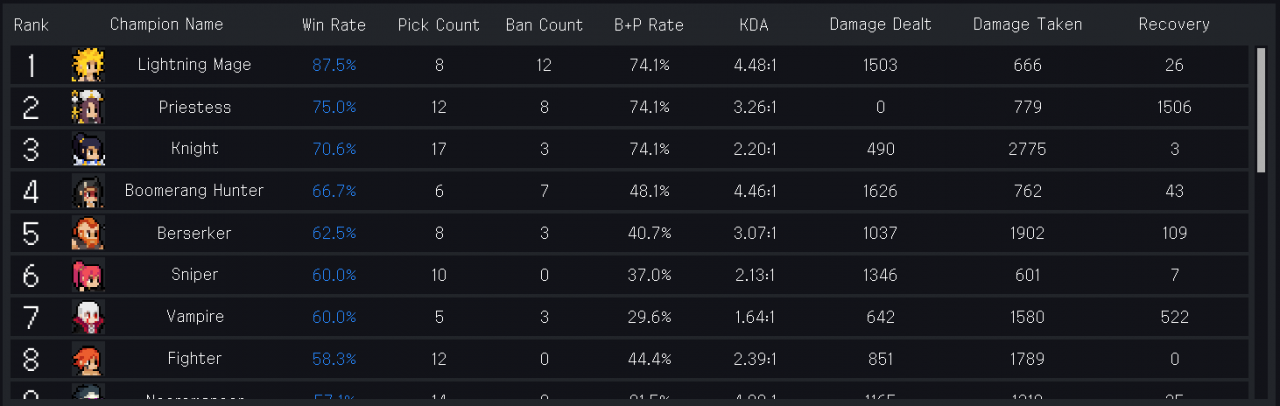Select the Priestess champion portrait icon
The image size is (1280, 406).
(88, 107)
